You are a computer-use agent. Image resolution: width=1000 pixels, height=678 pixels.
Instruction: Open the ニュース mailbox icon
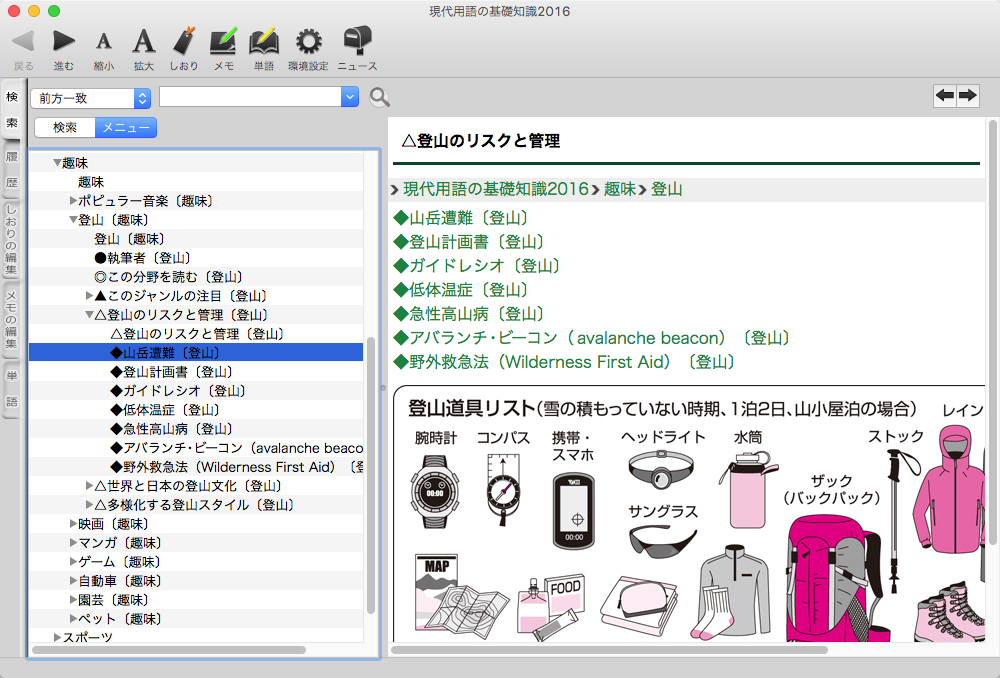[x=357, y=41]
